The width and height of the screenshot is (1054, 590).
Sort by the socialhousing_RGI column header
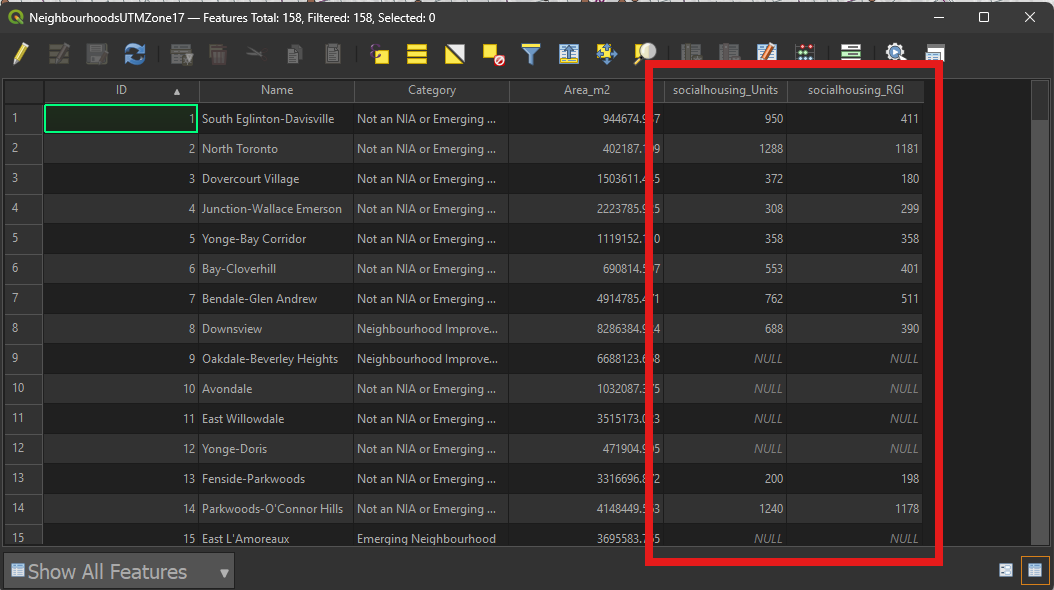click(856, 90)
